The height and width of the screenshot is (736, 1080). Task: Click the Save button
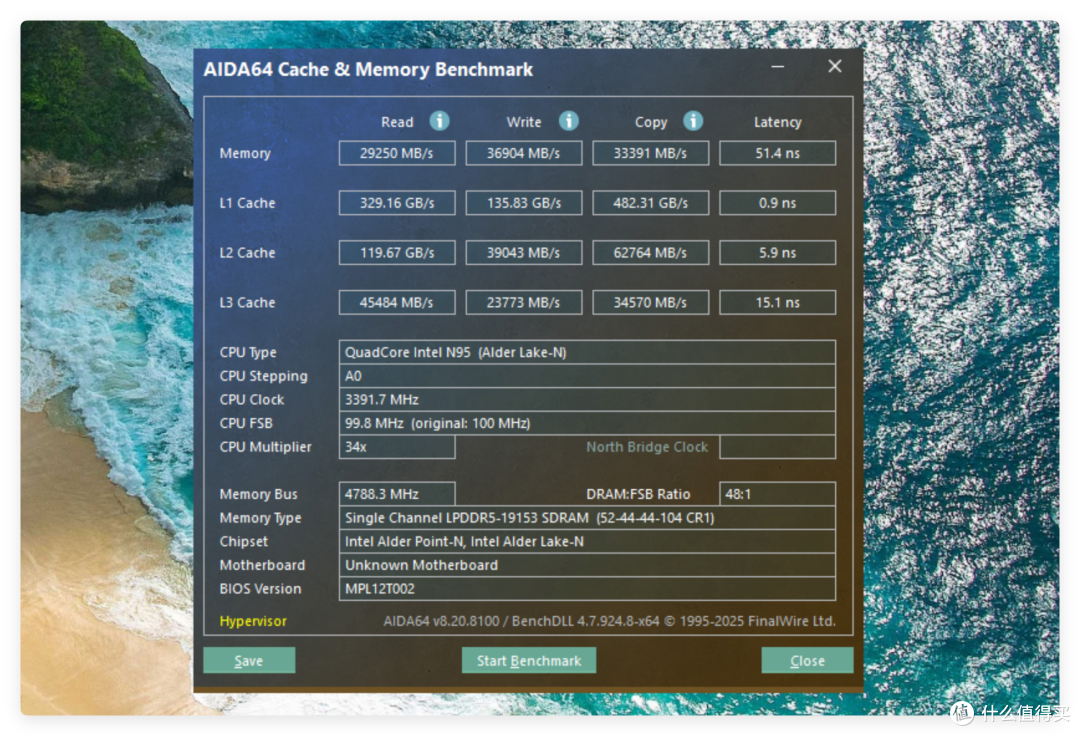249,660
